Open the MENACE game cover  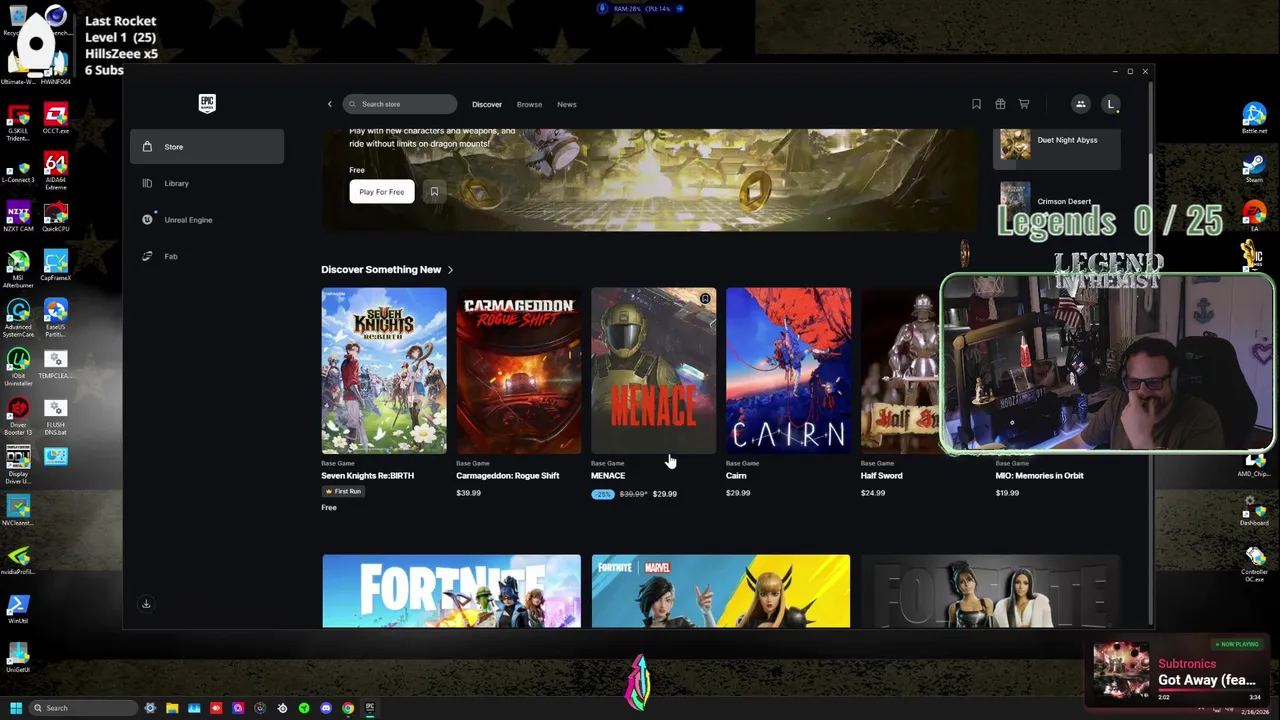(x=654, y=371)
